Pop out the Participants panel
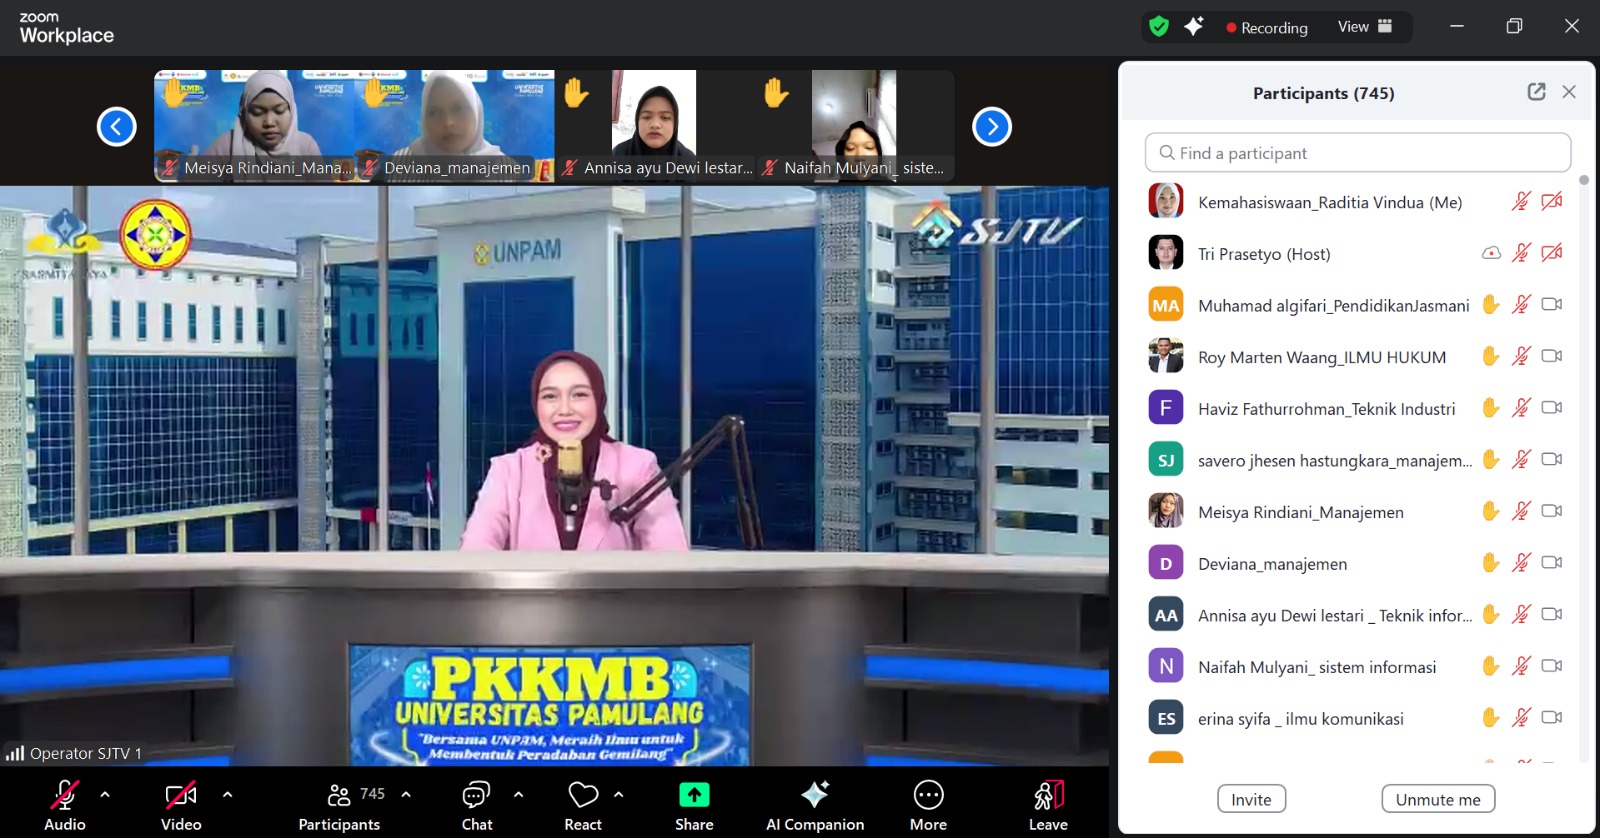This screenshot has height=838, width=1600. coord(1537,92)
